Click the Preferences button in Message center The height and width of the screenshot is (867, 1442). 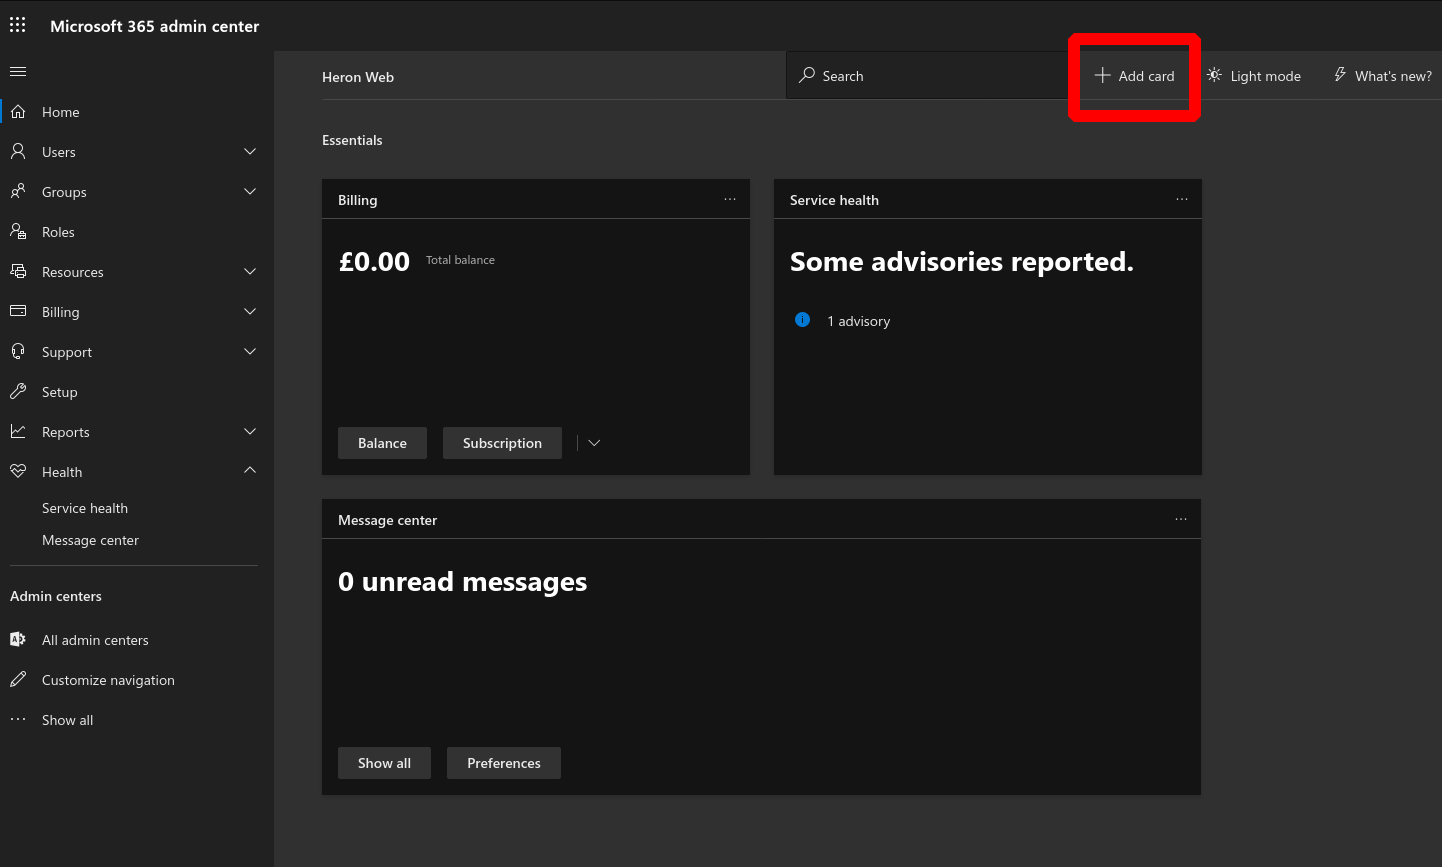(504, 763)
